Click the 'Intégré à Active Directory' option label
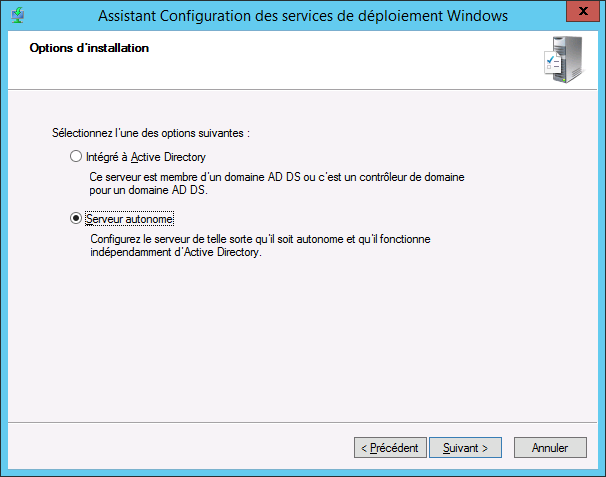Image resolution: width=606 pixels, height=477 pixels. (146, 157)
